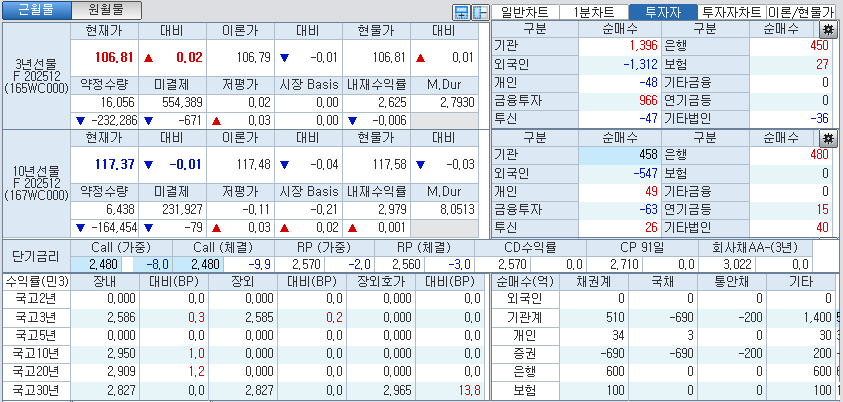Click the institution net buy value 1,396
Viewport: 843px width, 402px height.
point(644,46)
